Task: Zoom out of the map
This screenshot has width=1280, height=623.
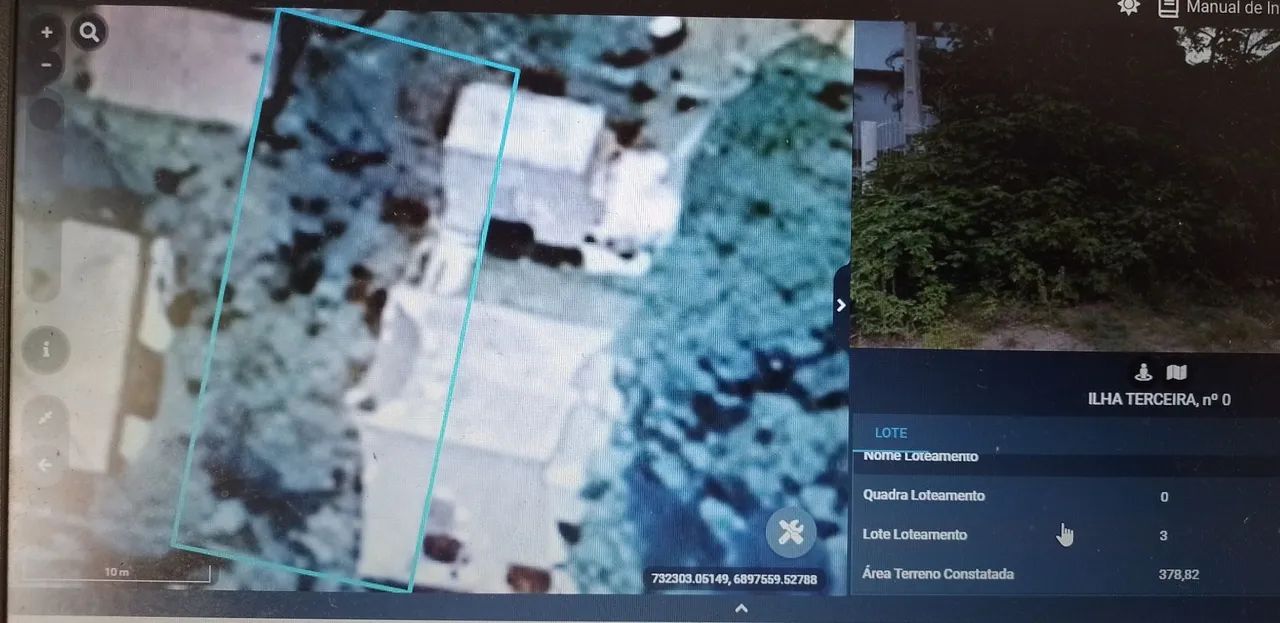Action: pos(47,66)
